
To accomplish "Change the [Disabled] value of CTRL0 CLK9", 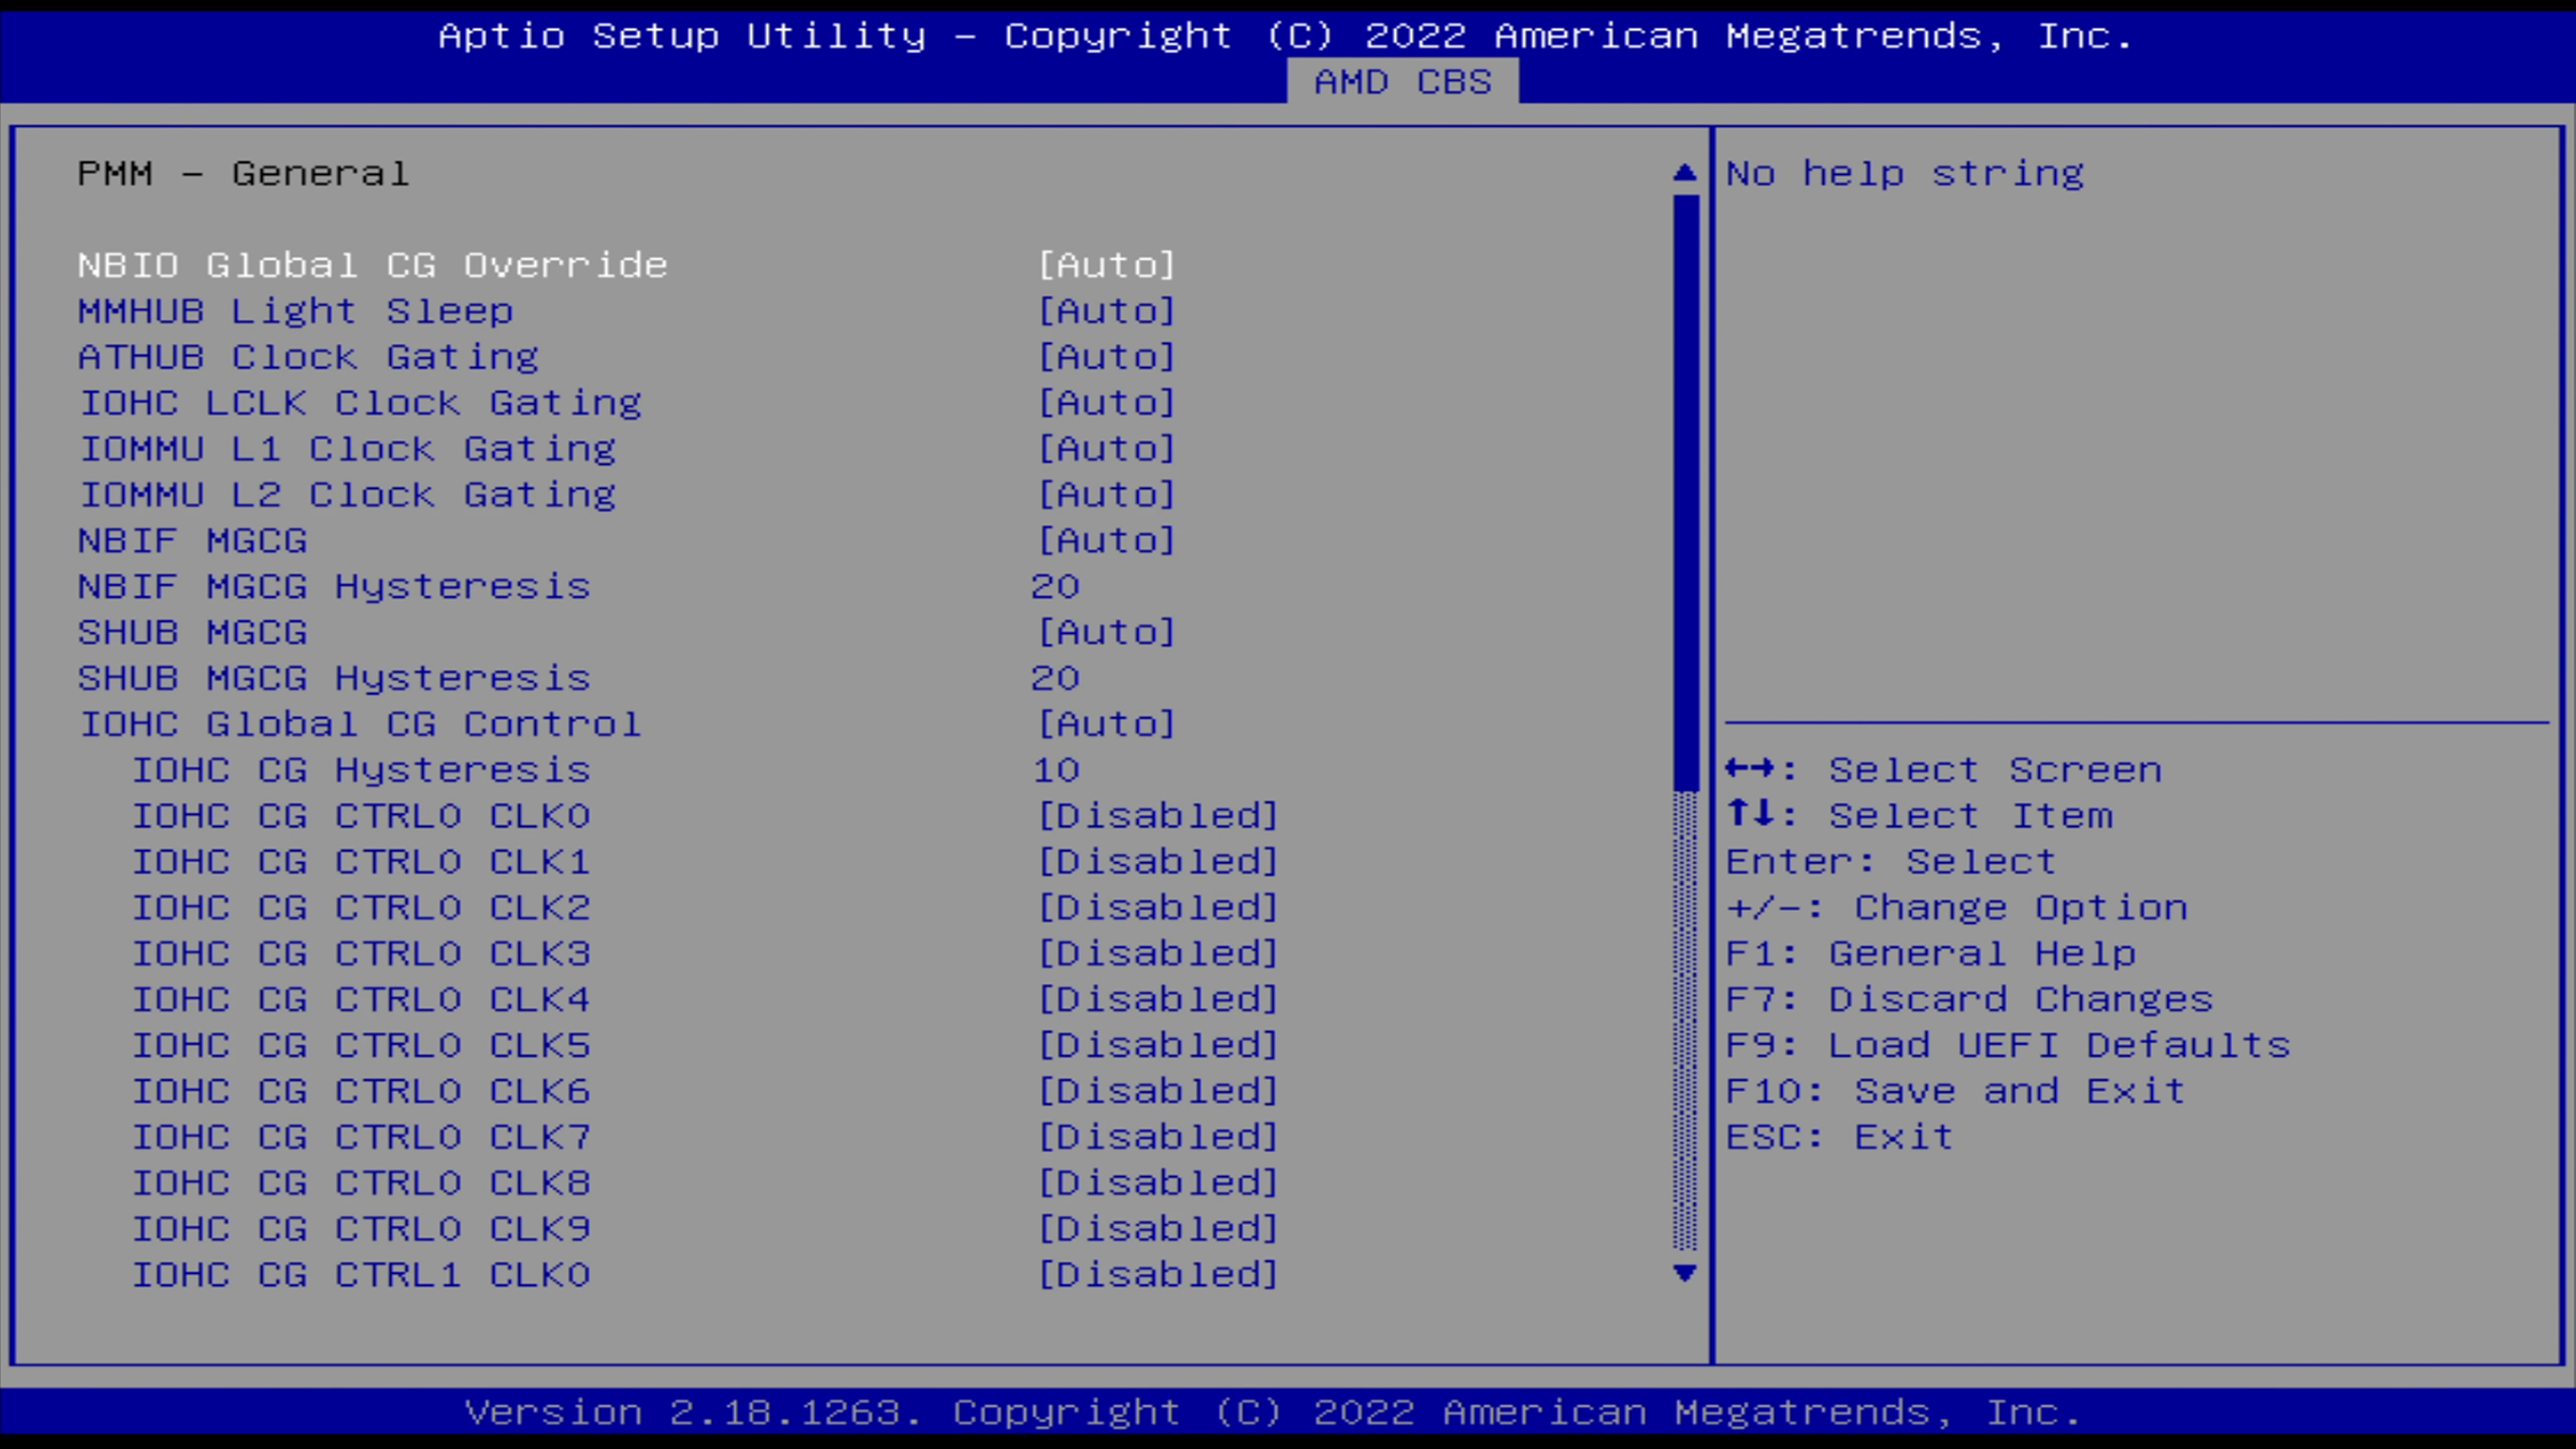I will (1158, 1230).
